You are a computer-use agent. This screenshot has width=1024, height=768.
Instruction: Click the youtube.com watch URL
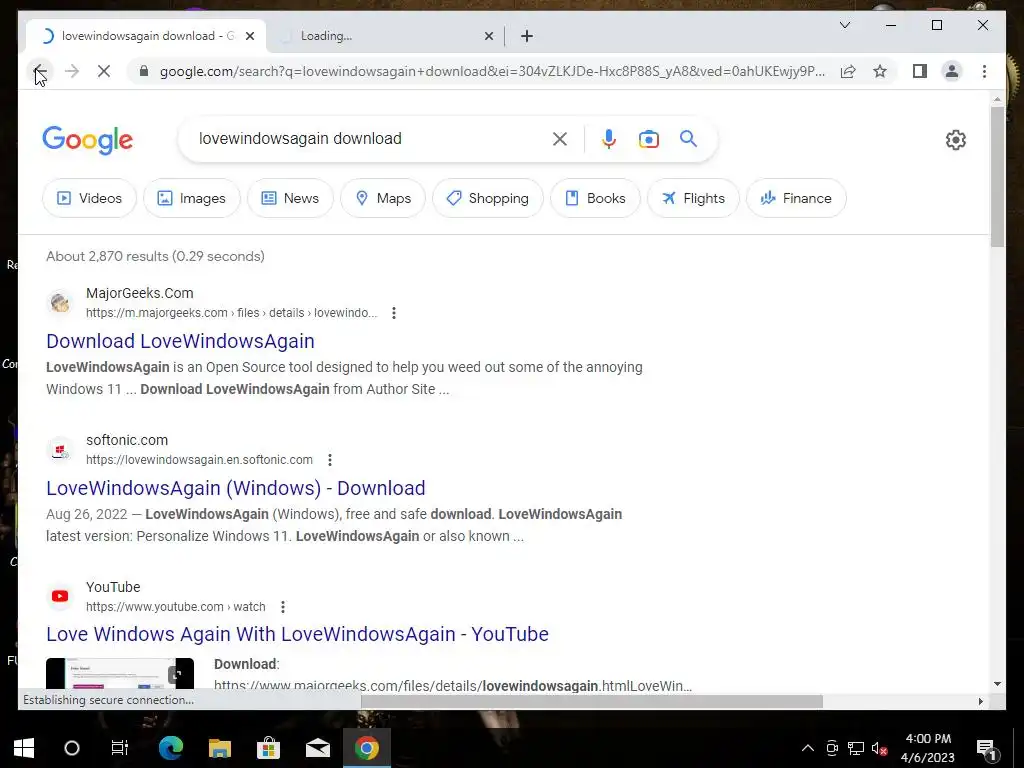pyautogui.click(x=176, y=607)
